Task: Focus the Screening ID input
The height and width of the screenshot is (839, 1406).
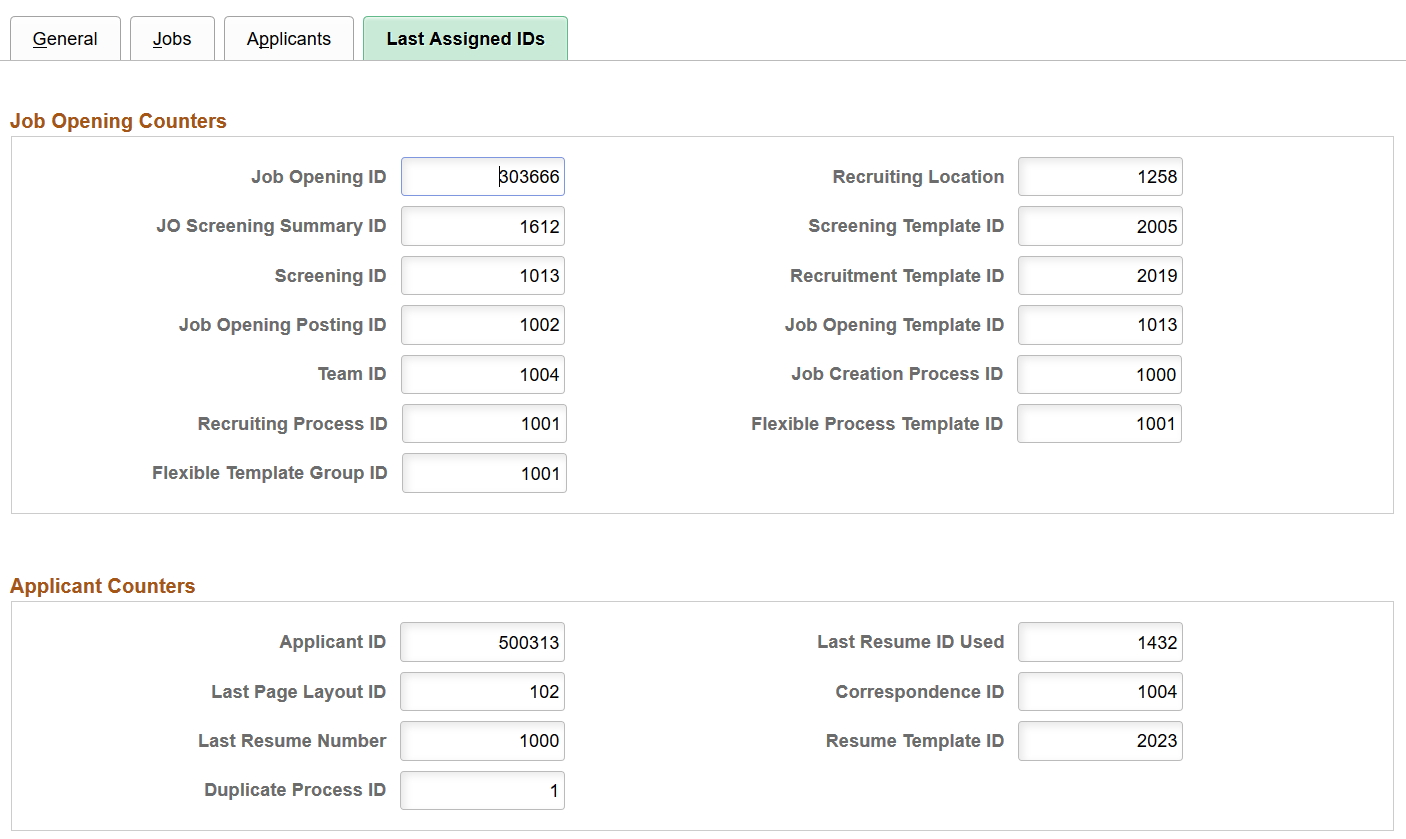Action: tap(483, 276)
